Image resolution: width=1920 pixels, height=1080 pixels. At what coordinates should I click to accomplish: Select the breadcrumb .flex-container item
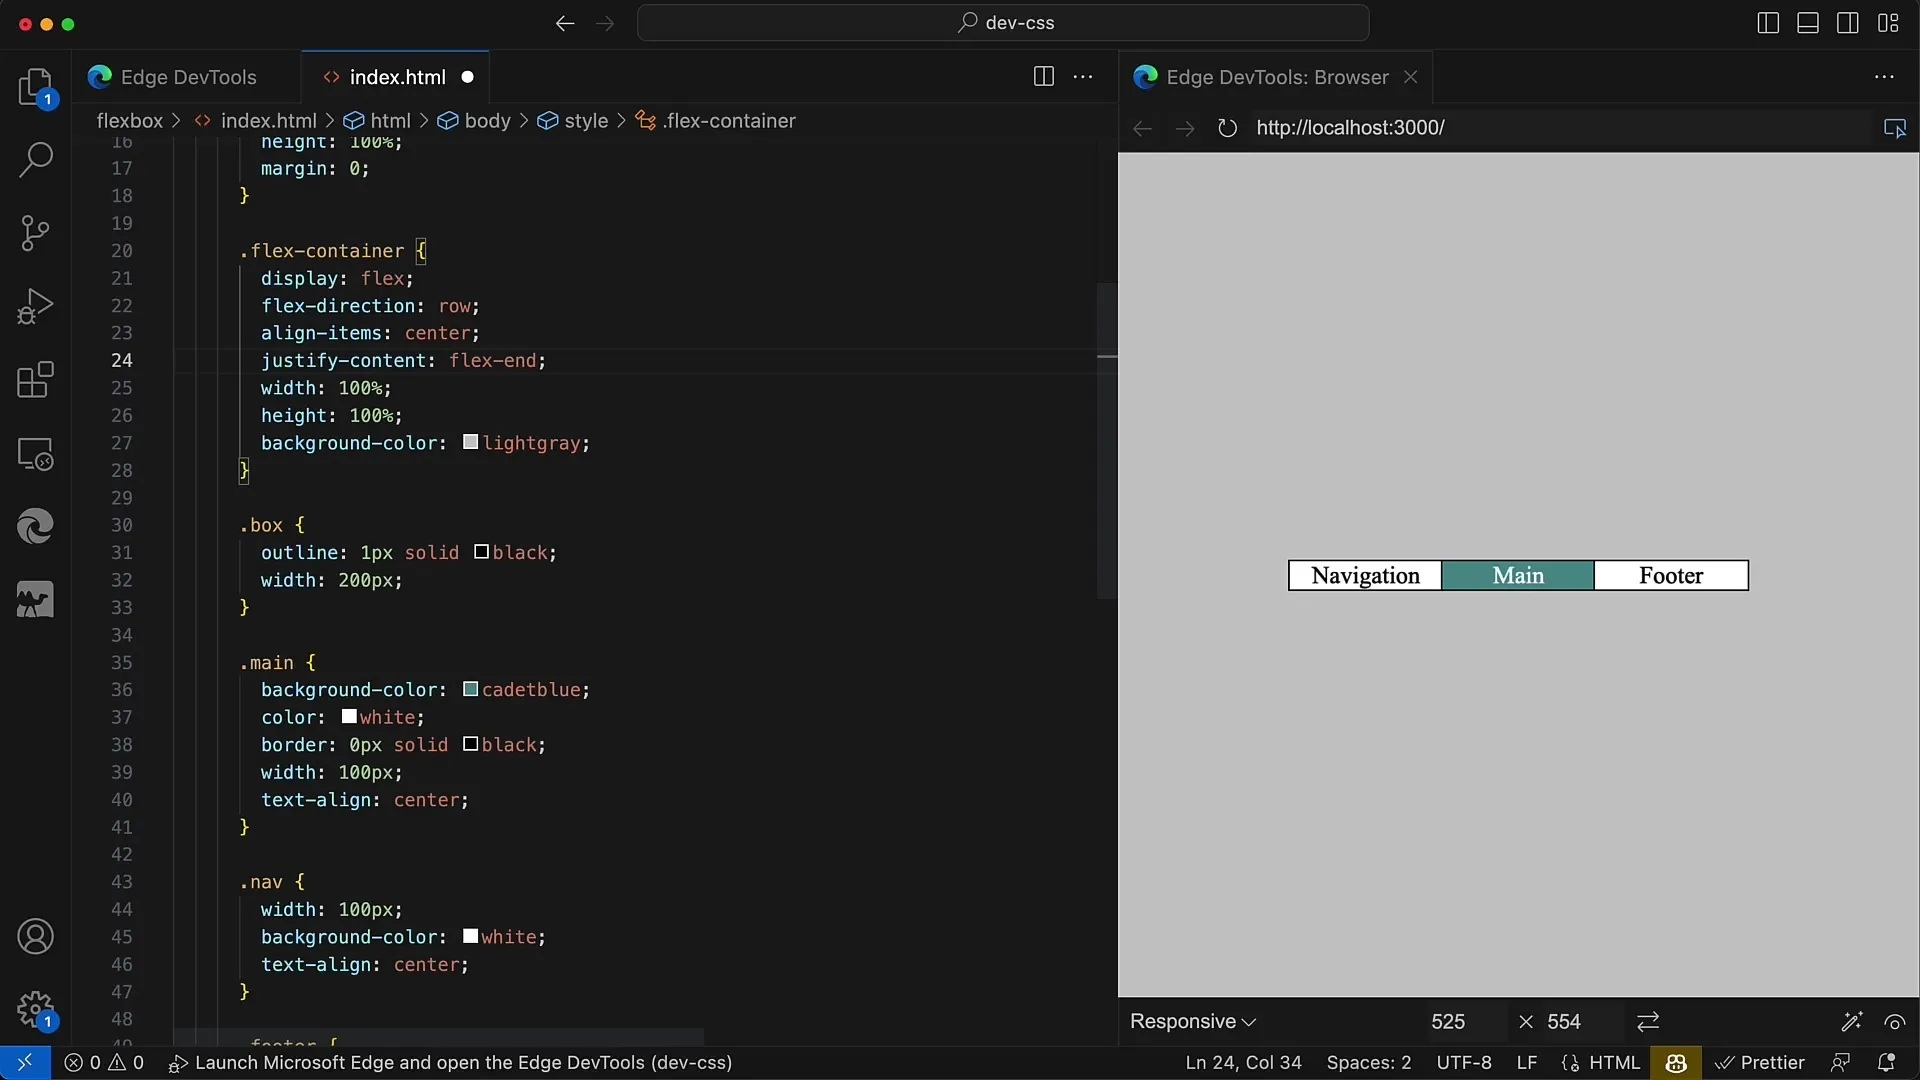[729, 120]
